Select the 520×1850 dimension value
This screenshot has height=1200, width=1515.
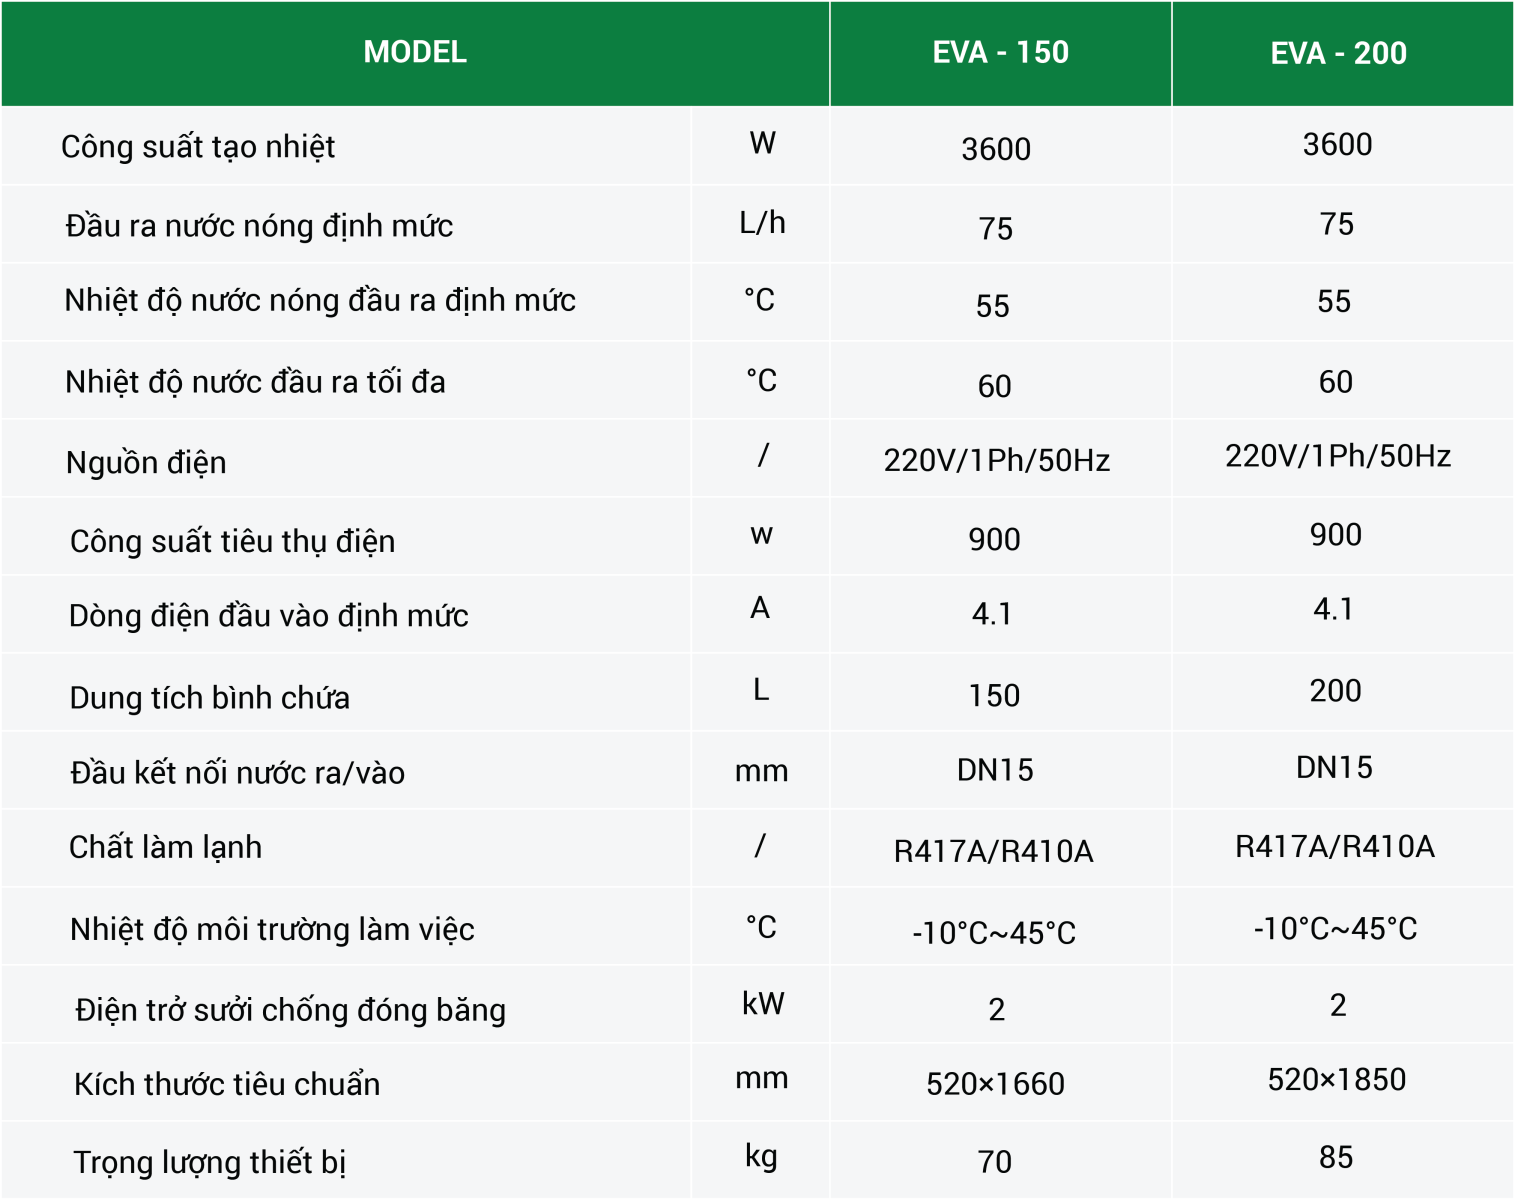coord(1336,1080)
